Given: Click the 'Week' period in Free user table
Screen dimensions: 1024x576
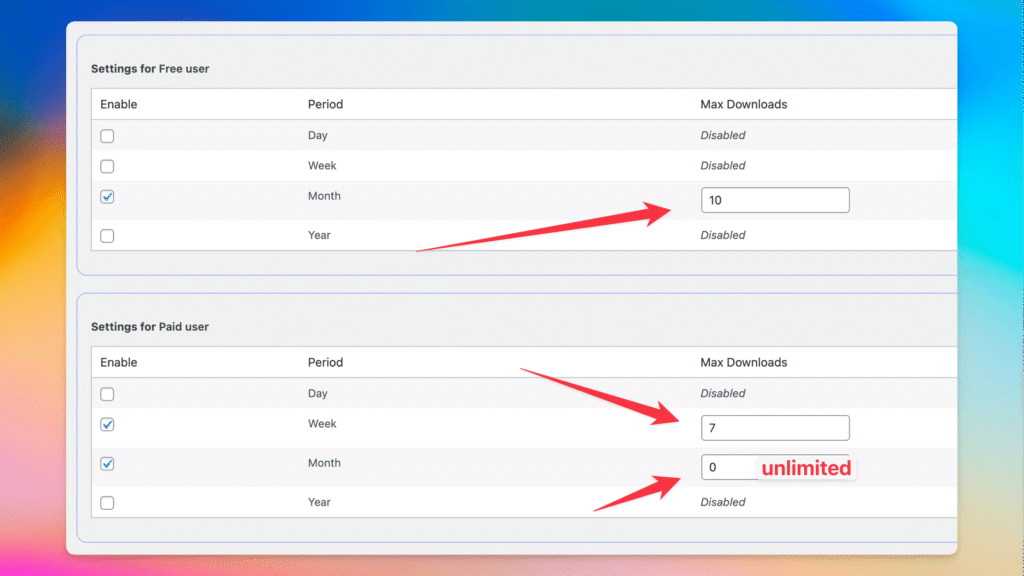Looking at the screenshot, I should [322, 165].
